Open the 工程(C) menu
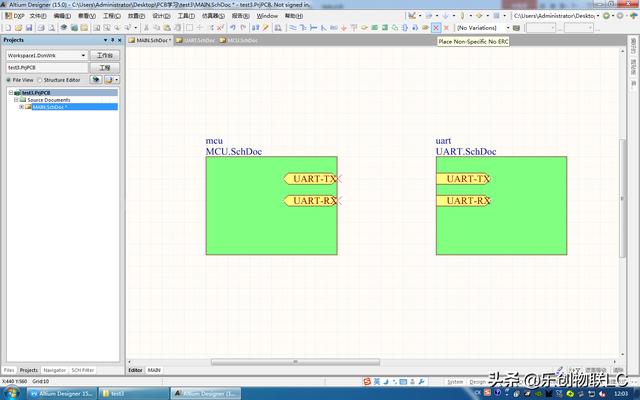This screenshot has height=400, width=640. click(x=111, y=16)
